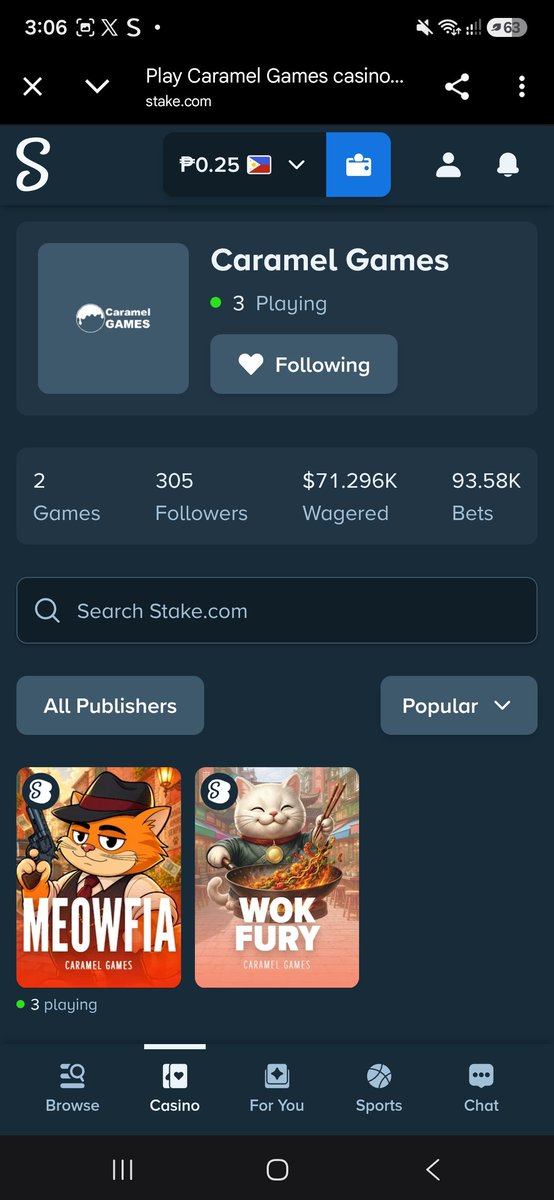Tap the Android back arrow
Screen dimensions: 554x1200
tap(432, 1169)
